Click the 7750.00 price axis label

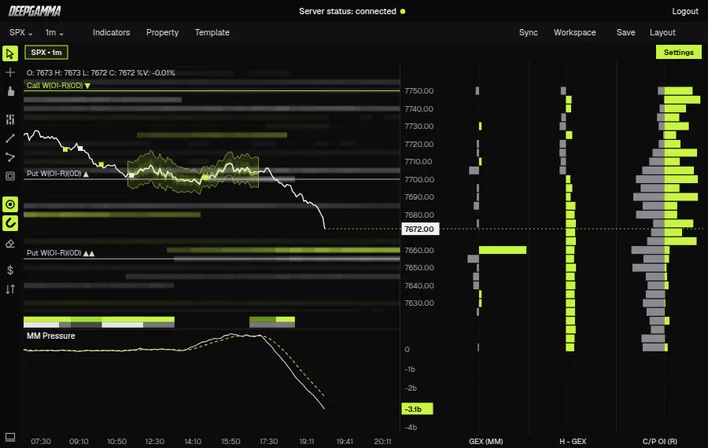tap(419, 91)
